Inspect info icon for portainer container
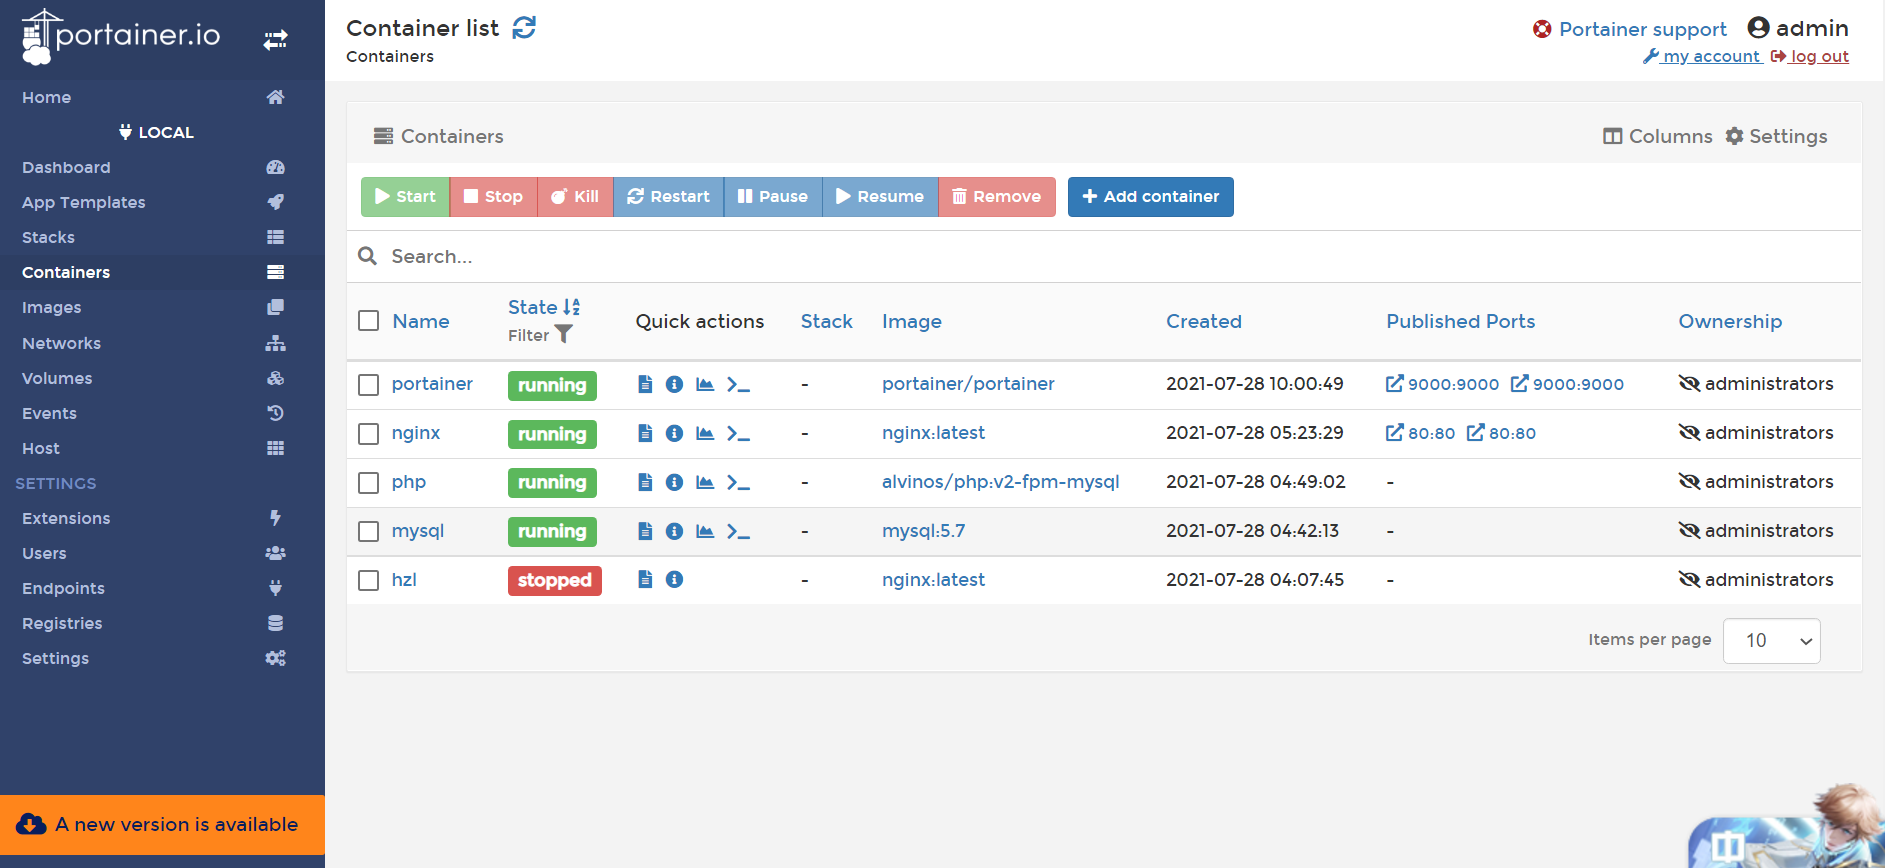 pyautogui.click(x=675, y=384)
